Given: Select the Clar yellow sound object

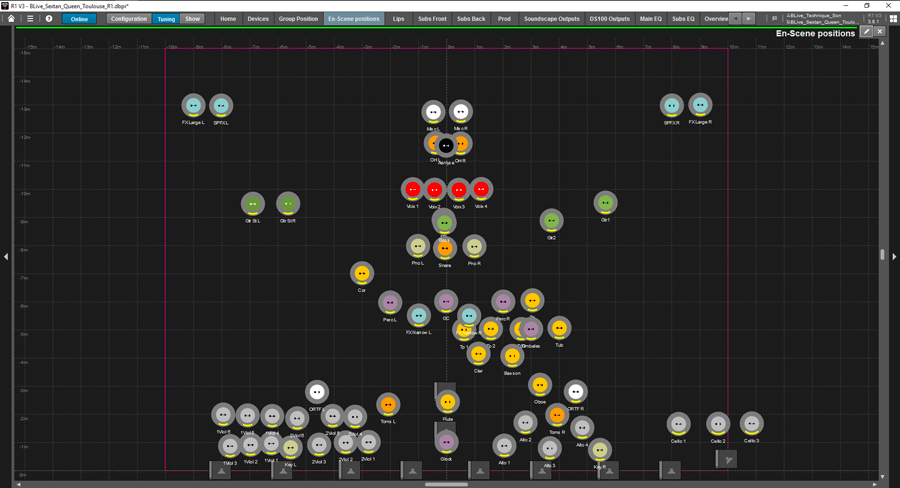Looking at the screenshot, I should click(x=478, y=354).
